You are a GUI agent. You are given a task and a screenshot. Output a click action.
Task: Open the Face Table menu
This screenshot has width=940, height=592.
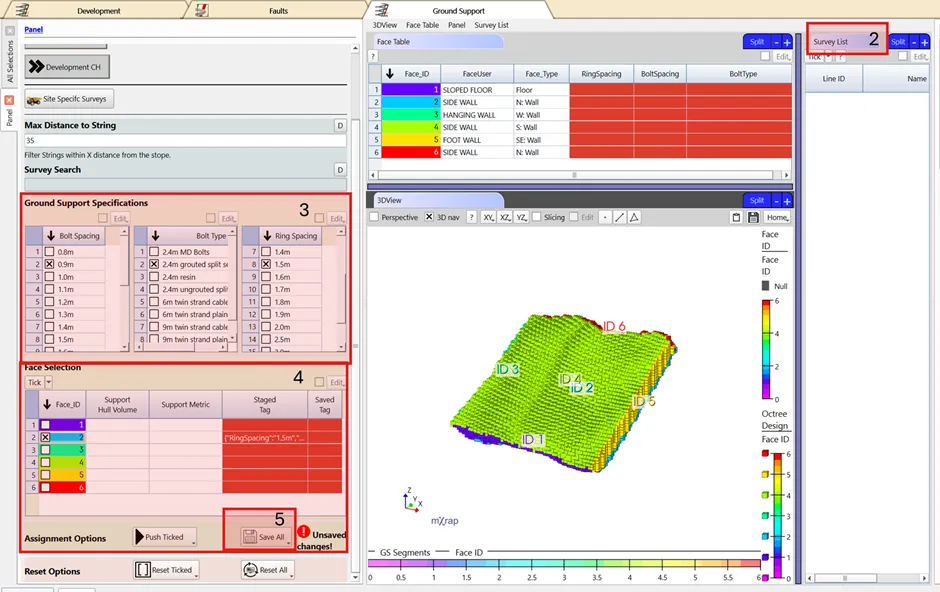click(422, 25)
